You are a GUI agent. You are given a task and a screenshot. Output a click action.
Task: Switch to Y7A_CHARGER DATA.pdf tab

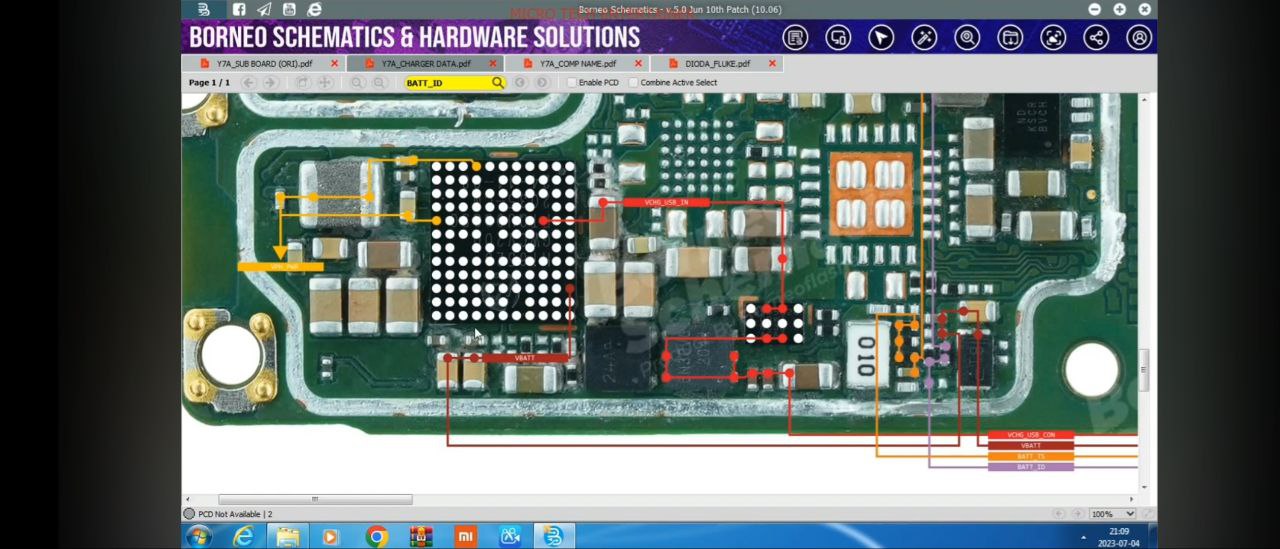click(426, 63)
